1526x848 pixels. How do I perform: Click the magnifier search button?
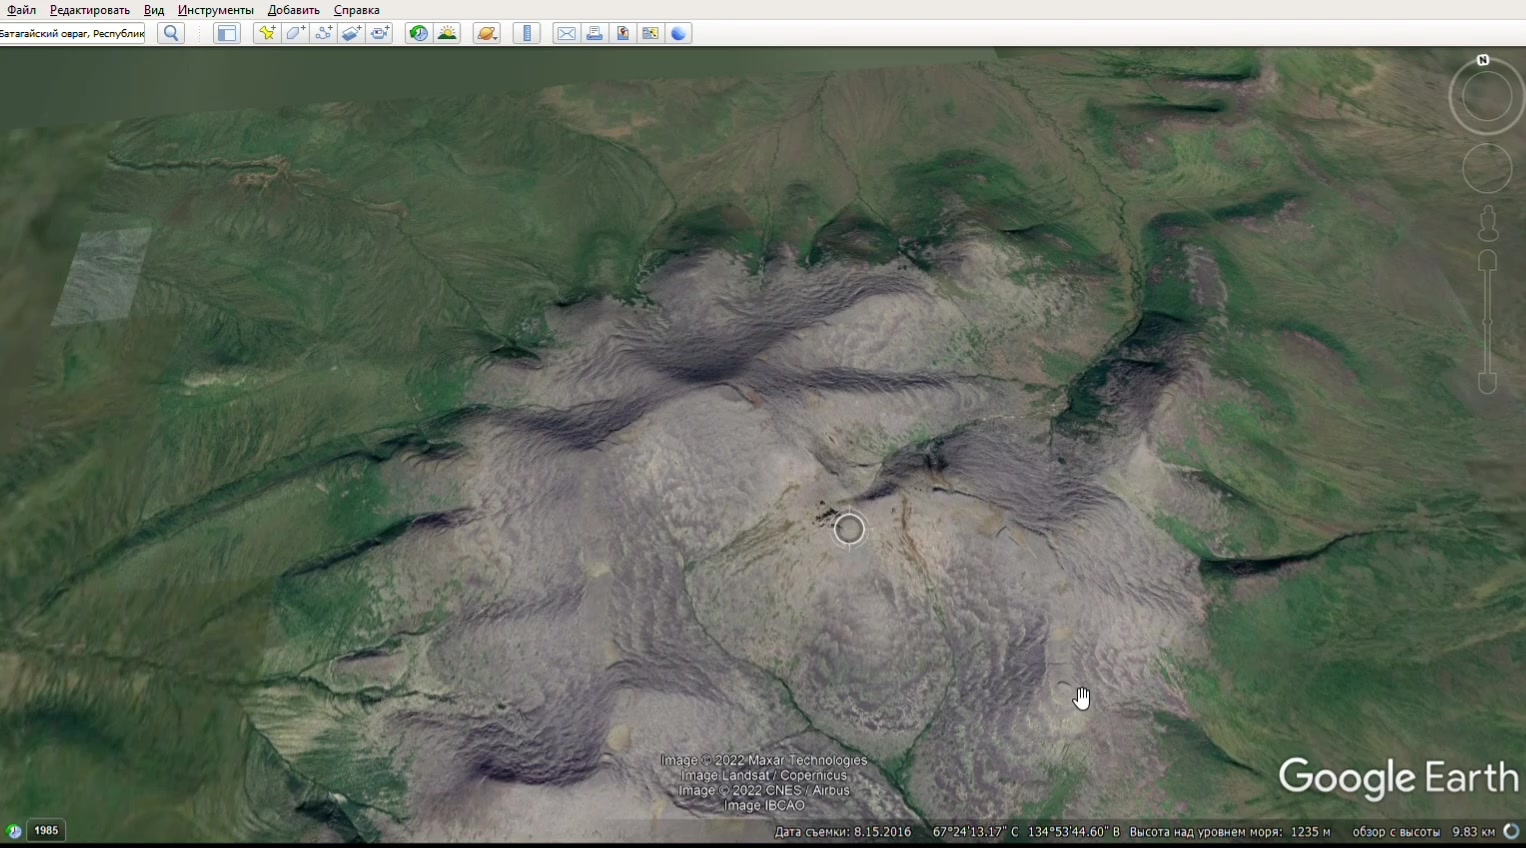coord(172,33)
